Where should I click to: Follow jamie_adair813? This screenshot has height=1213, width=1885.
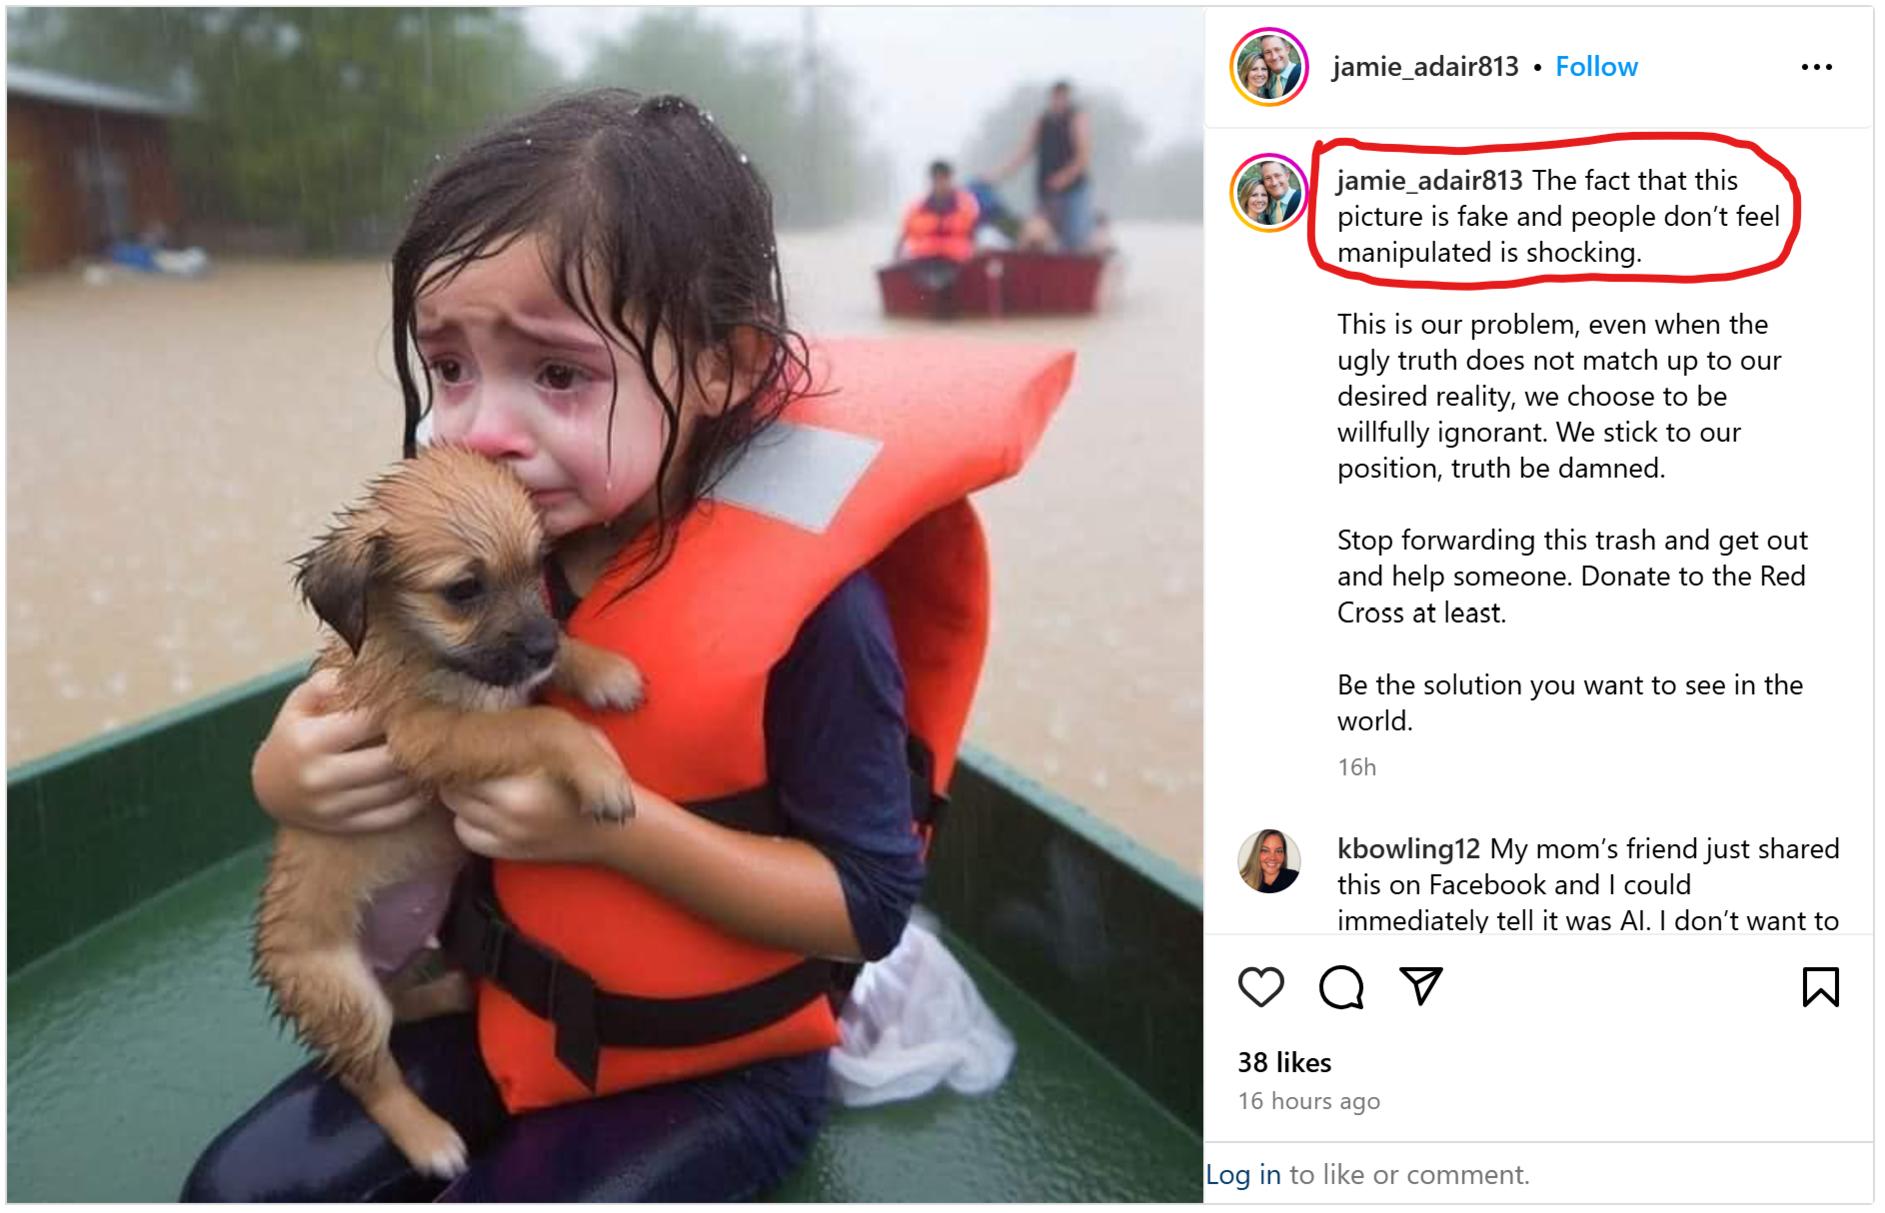click(x=1596, y=67)
